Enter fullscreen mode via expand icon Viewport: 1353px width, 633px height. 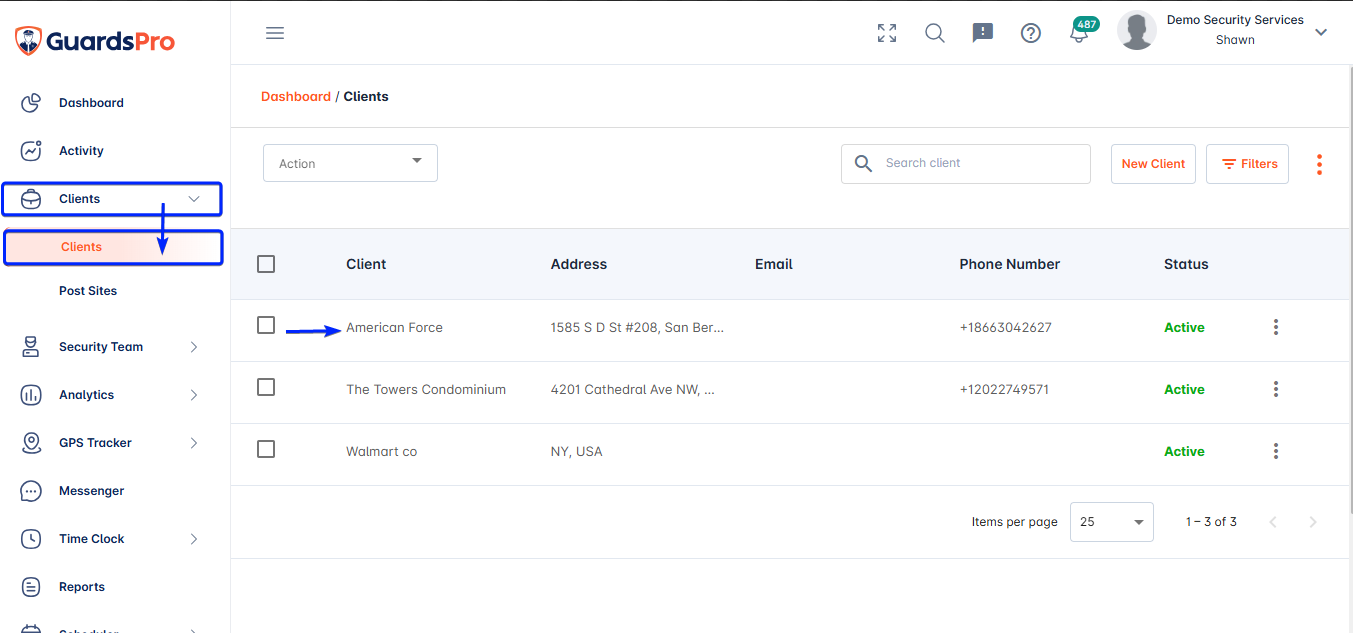pyautogui.click(x=887, y=33)
